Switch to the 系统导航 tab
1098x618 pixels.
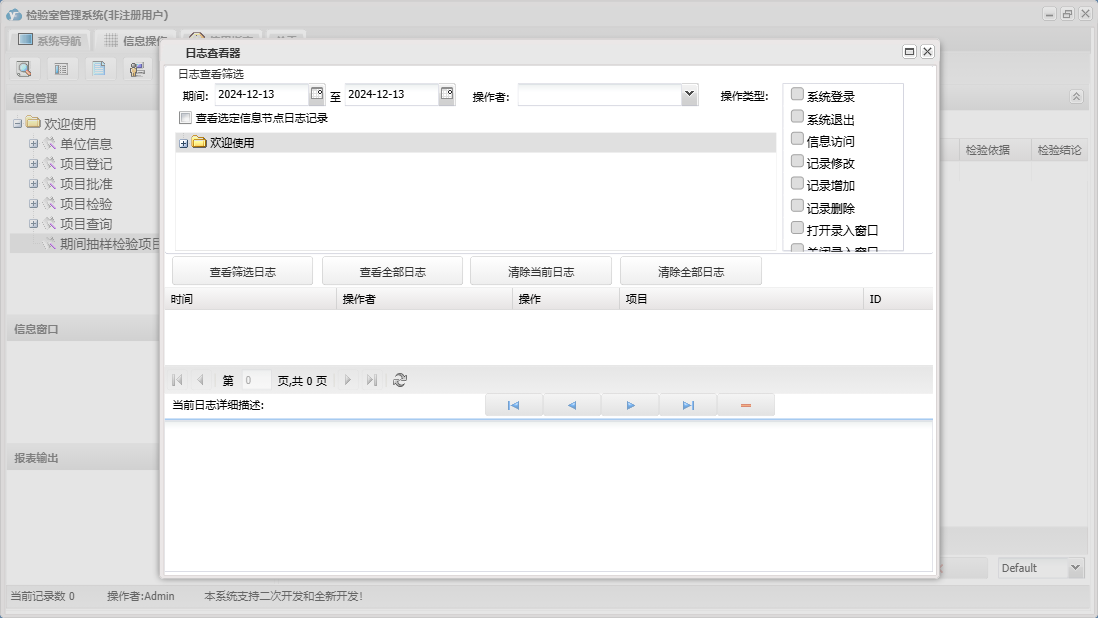50,41
